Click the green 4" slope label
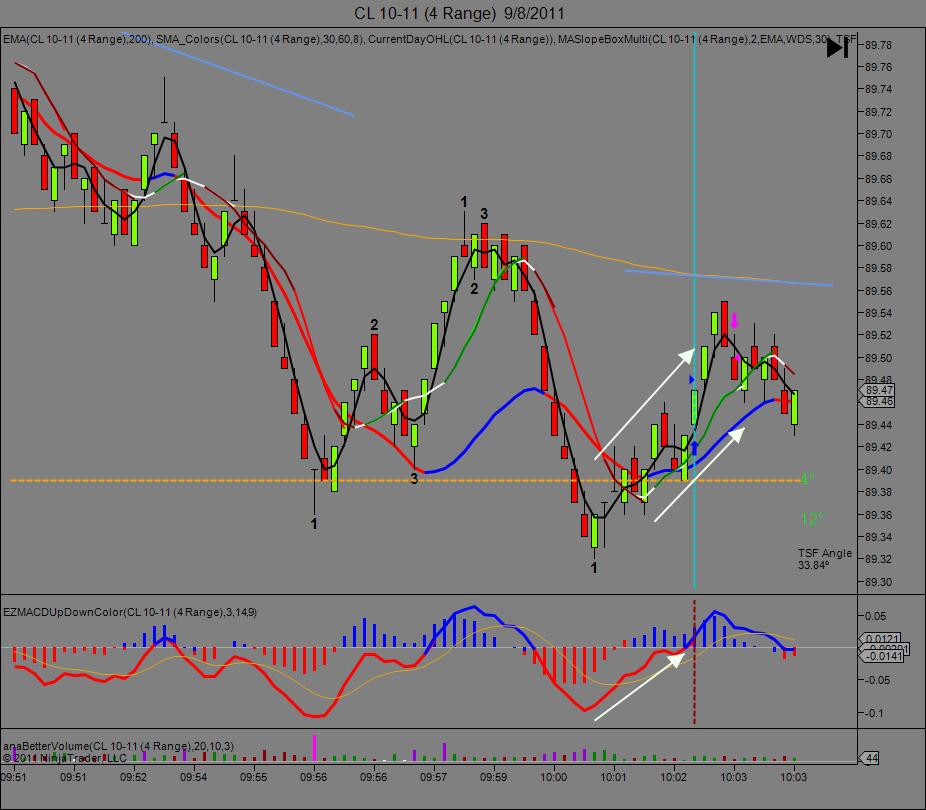Image resolution: width=926 pixels, height=810 pixels. (807, 478)
